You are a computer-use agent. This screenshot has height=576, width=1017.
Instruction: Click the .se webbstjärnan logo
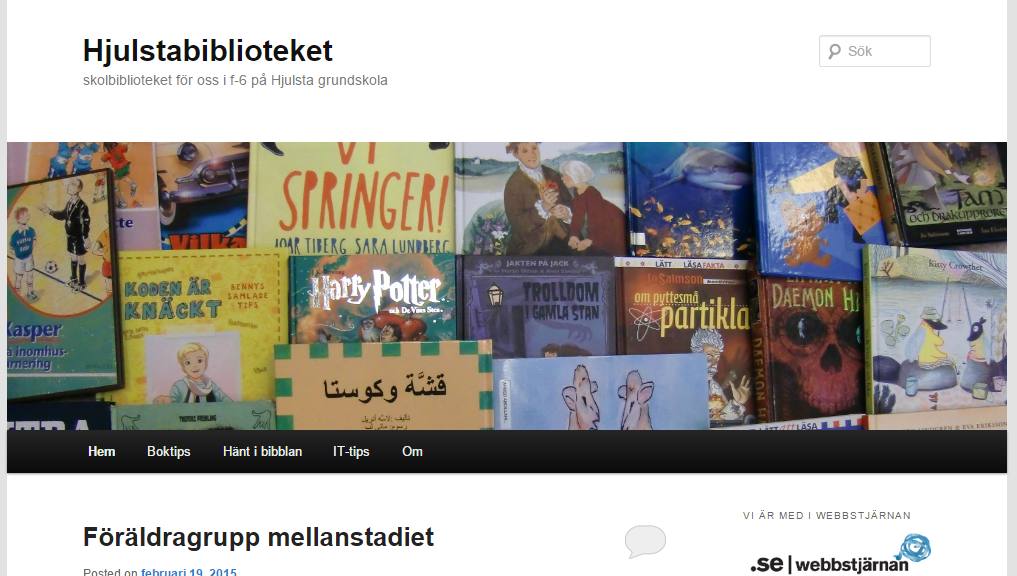[x=841, y=554]
